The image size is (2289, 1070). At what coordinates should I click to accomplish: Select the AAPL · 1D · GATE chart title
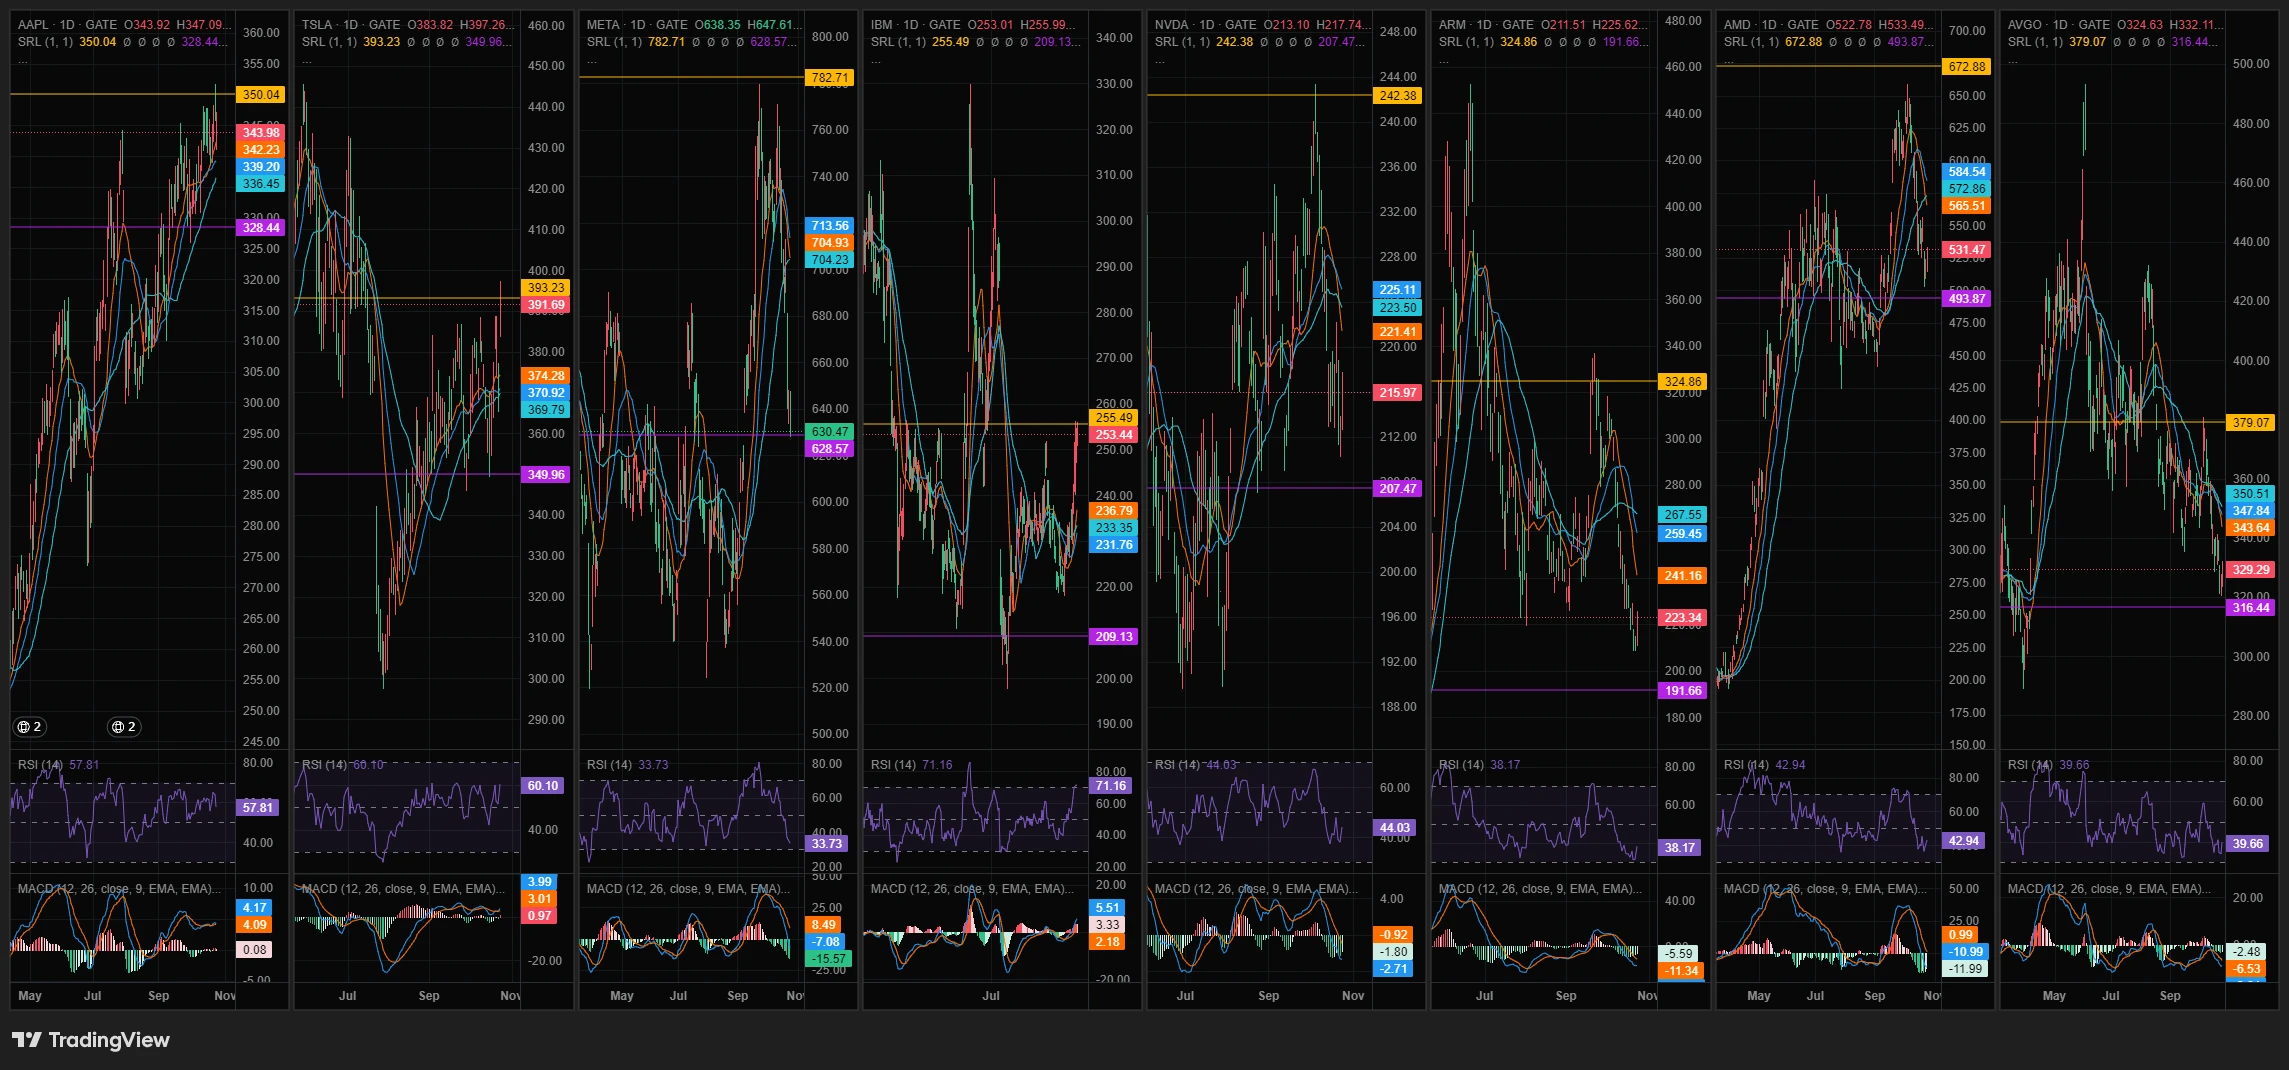[x=67, y=25]
